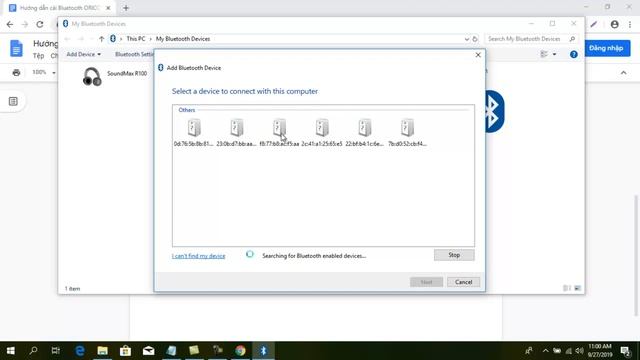Image resolution: width=640 pixels, height=360 pixels.
Task: Click 'My Bluetooth Devices' breadcrumb segment
Action: click(183, 39)
